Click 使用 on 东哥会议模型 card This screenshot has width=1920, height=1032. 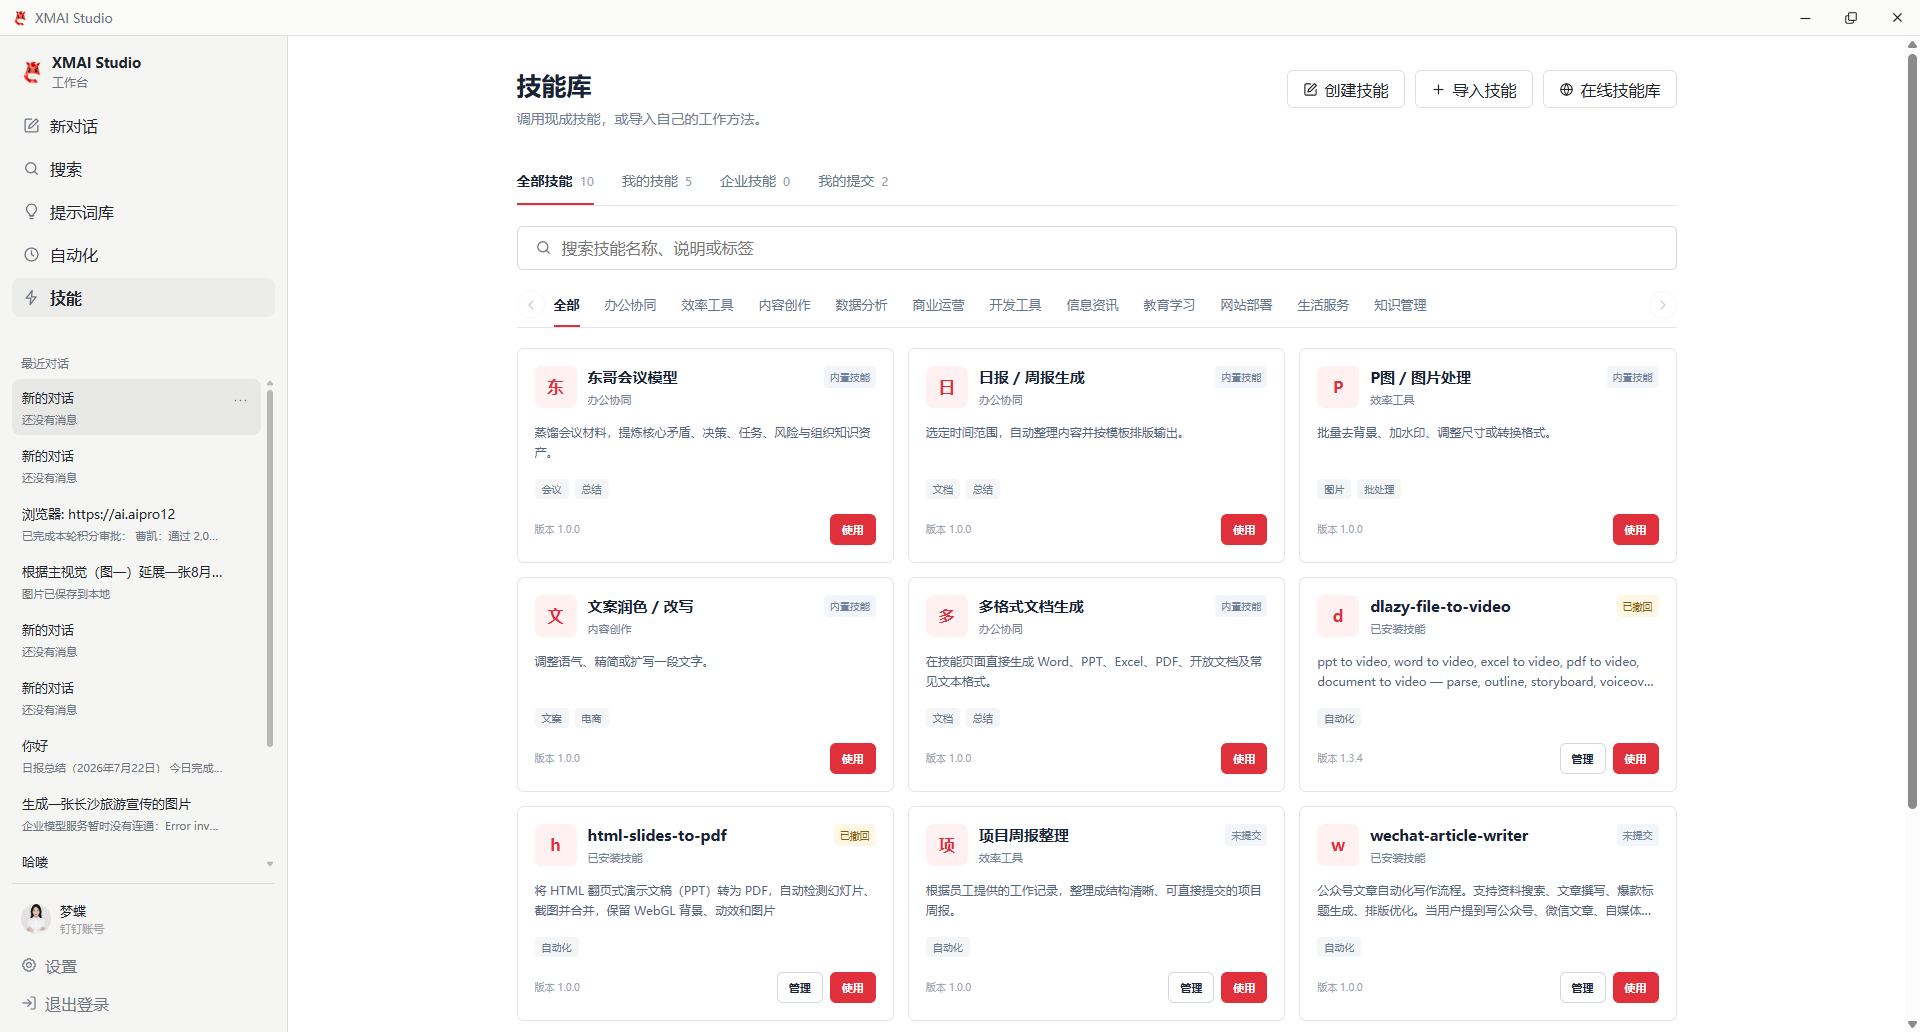point(852,530)
